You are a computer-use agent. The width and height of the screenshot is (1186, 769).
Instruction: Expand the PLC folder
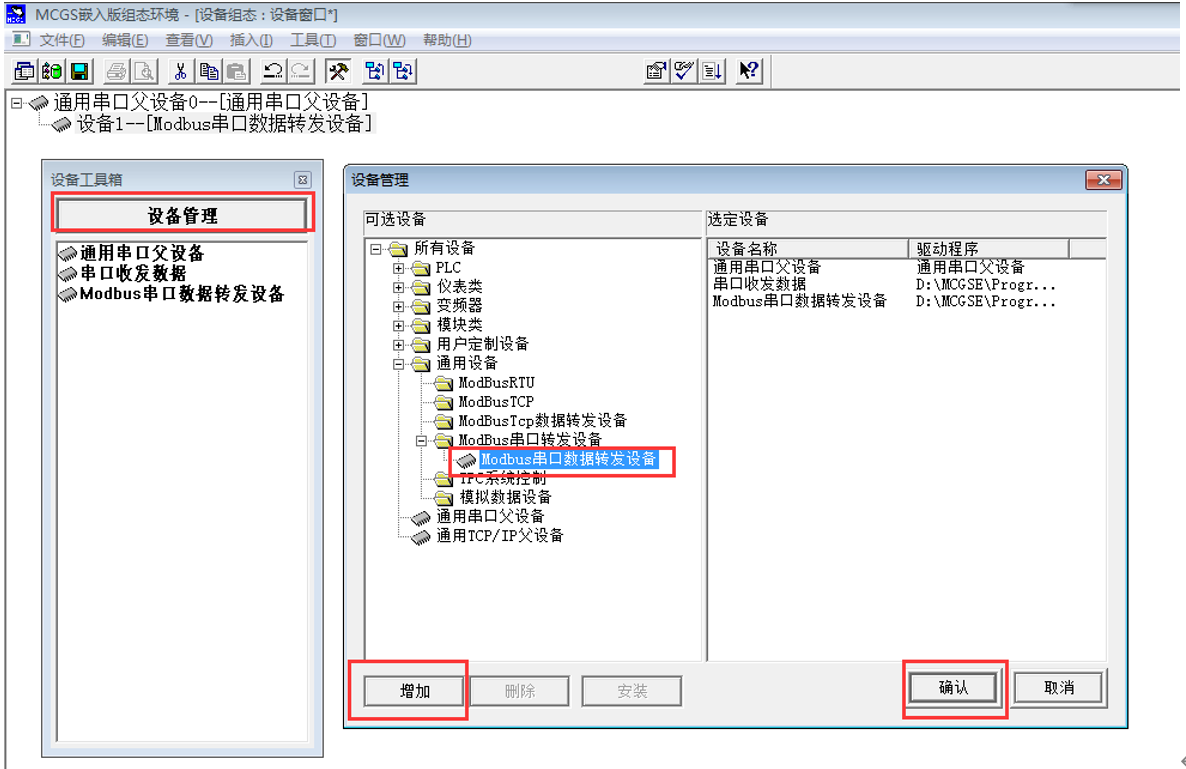399,268
